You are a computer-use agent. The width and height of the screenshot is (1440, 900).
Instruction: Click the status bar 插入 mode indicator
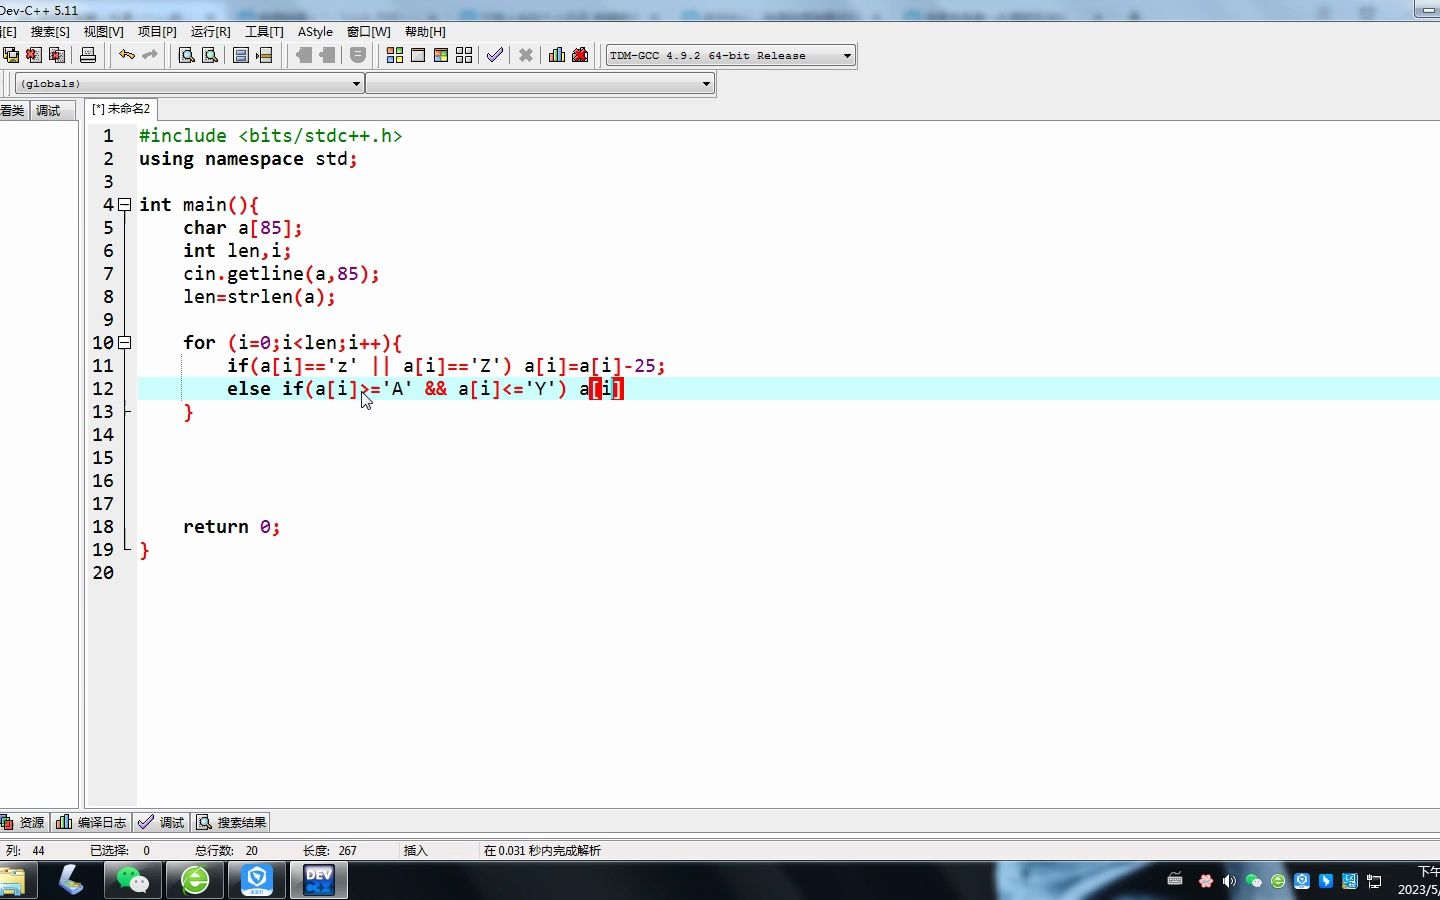coord(415,851)
